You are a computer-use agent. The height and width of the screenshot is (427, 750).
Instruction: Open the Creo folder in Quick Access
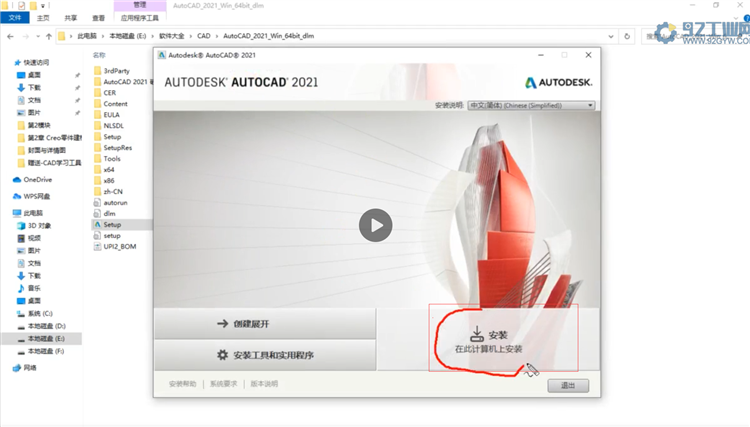tap(55, 138)
